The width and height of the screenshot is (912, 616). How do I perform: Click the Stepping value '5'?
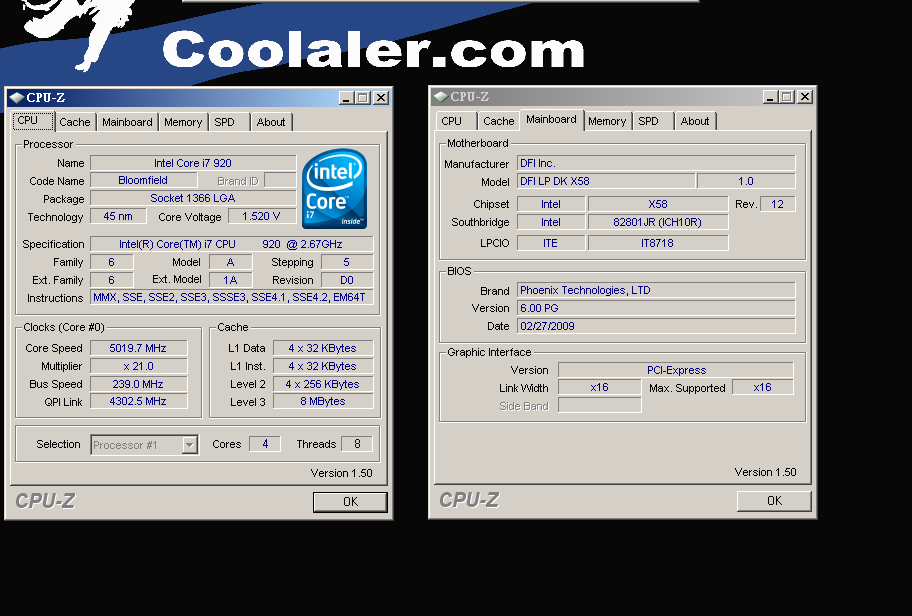tap(347, 262)
